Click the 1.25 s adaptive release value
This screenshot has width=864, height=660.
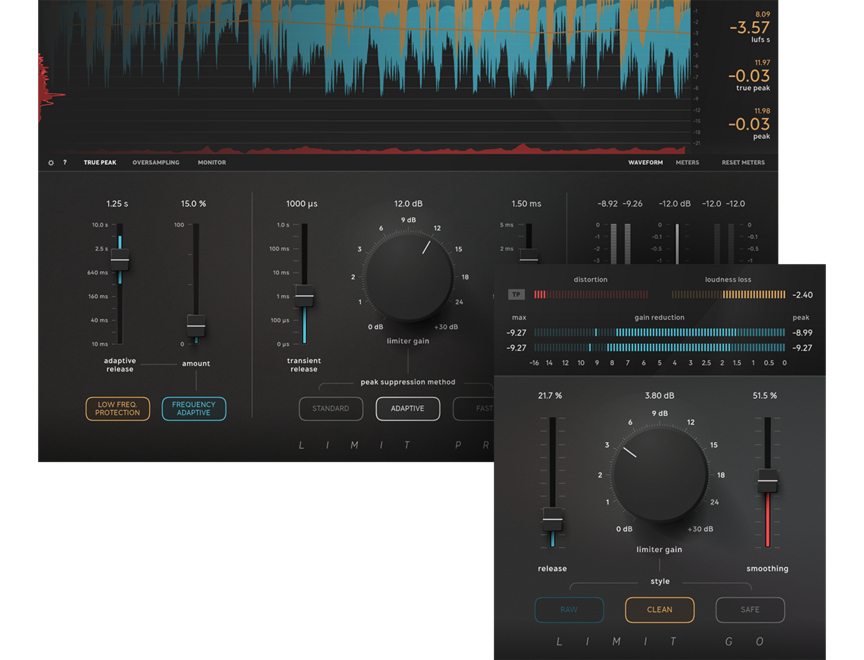(x=117, y=204)
